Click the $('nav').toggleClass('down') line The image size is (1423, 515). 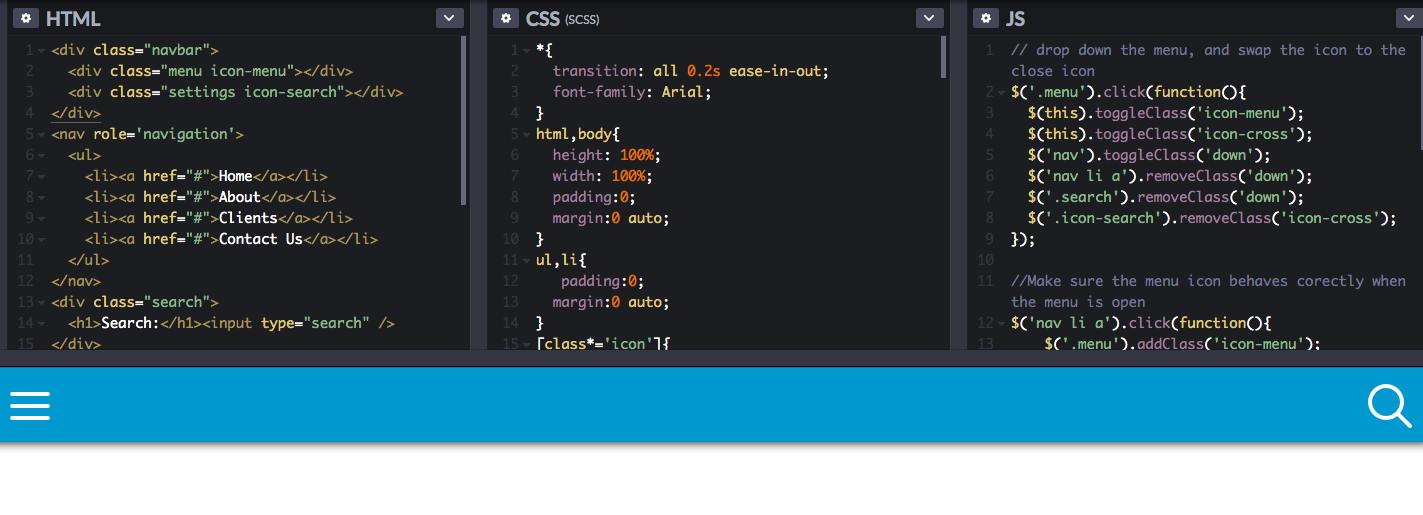1149,155
